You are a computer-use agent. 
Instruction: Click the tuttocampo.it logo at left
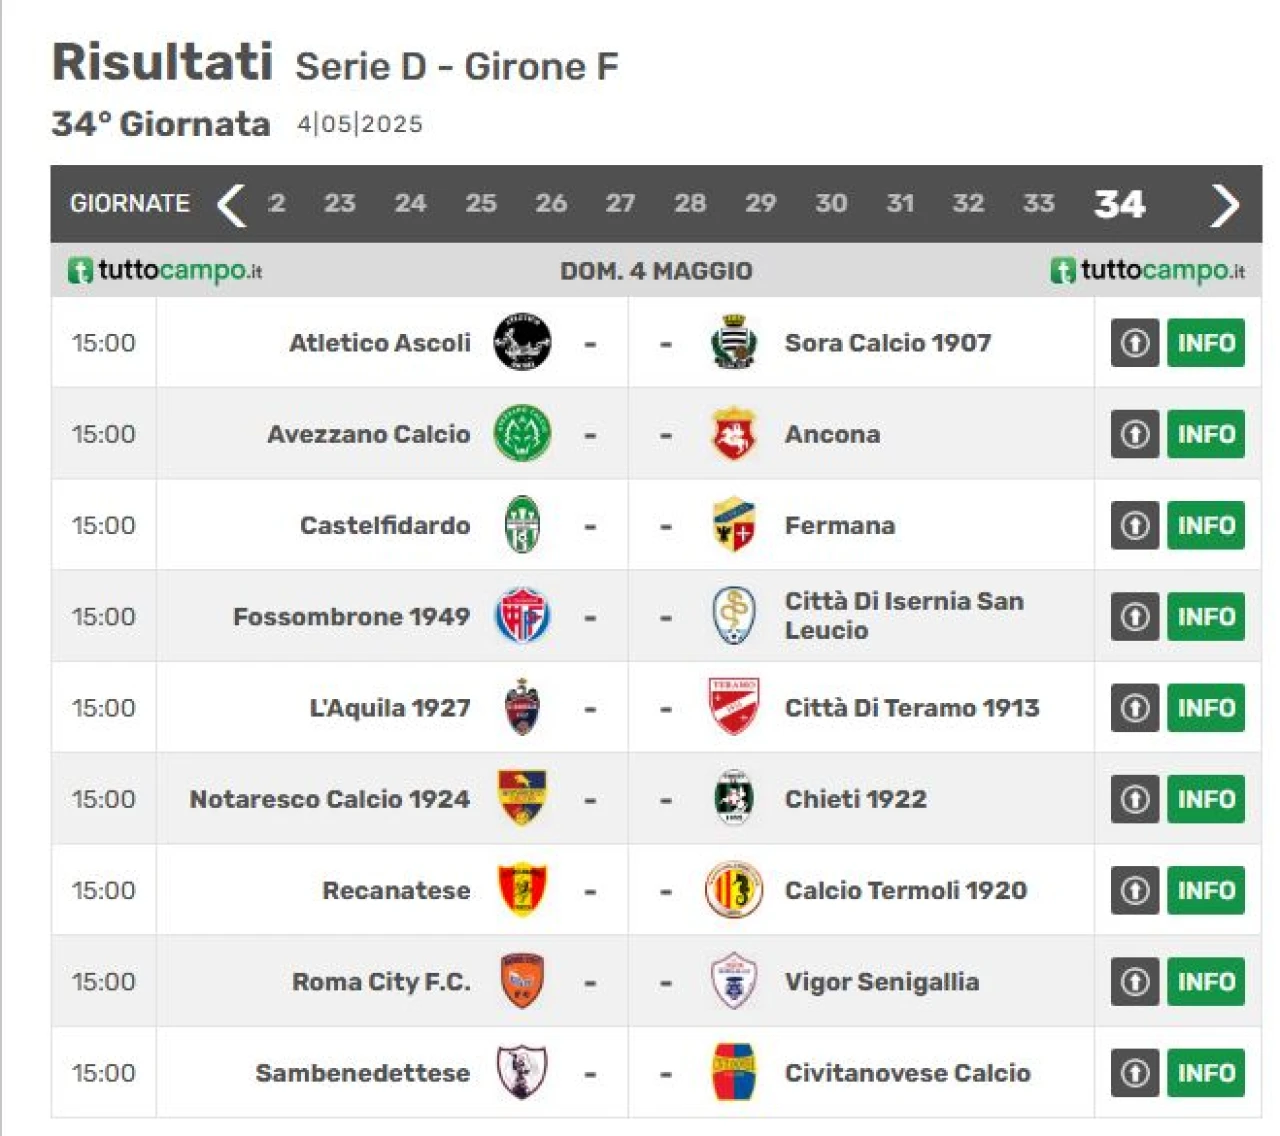[x=165, y=270]
